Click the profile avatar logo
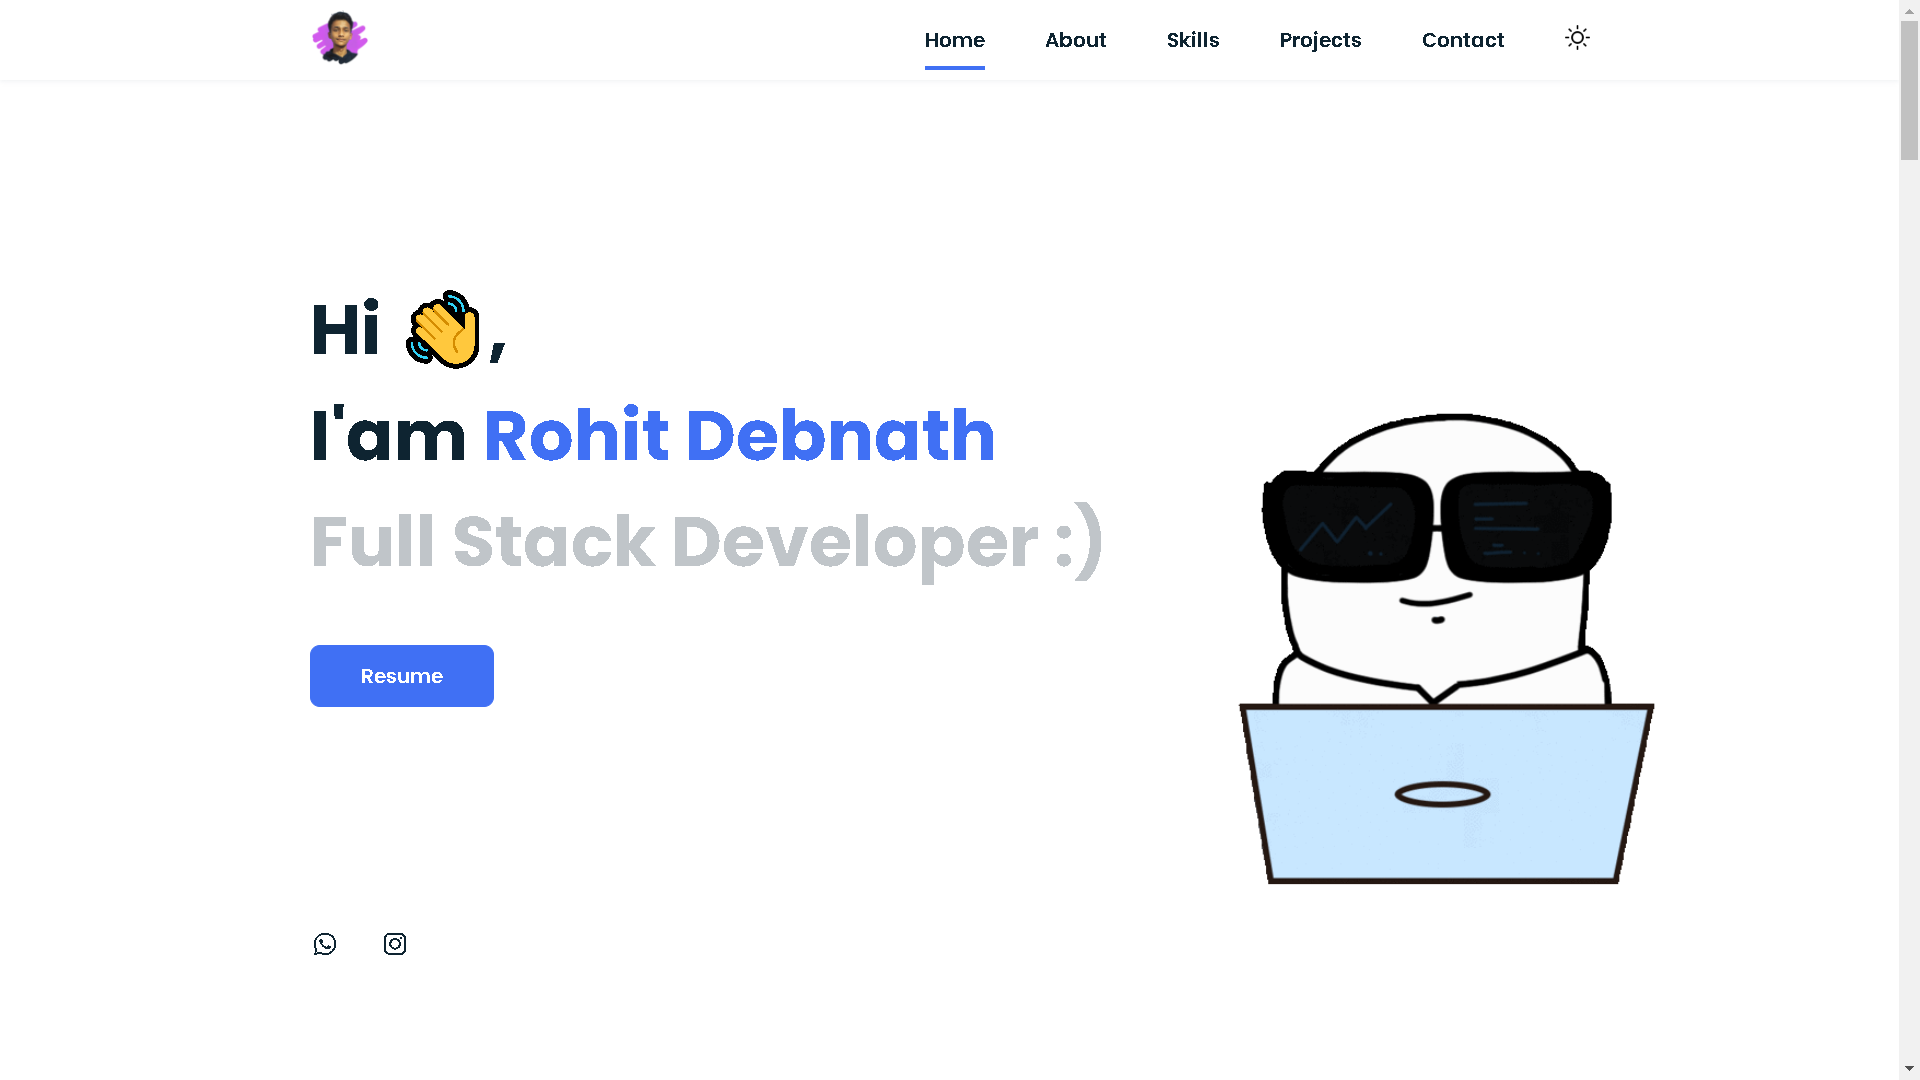1920x1080 pixels. [x=340, y=39]
